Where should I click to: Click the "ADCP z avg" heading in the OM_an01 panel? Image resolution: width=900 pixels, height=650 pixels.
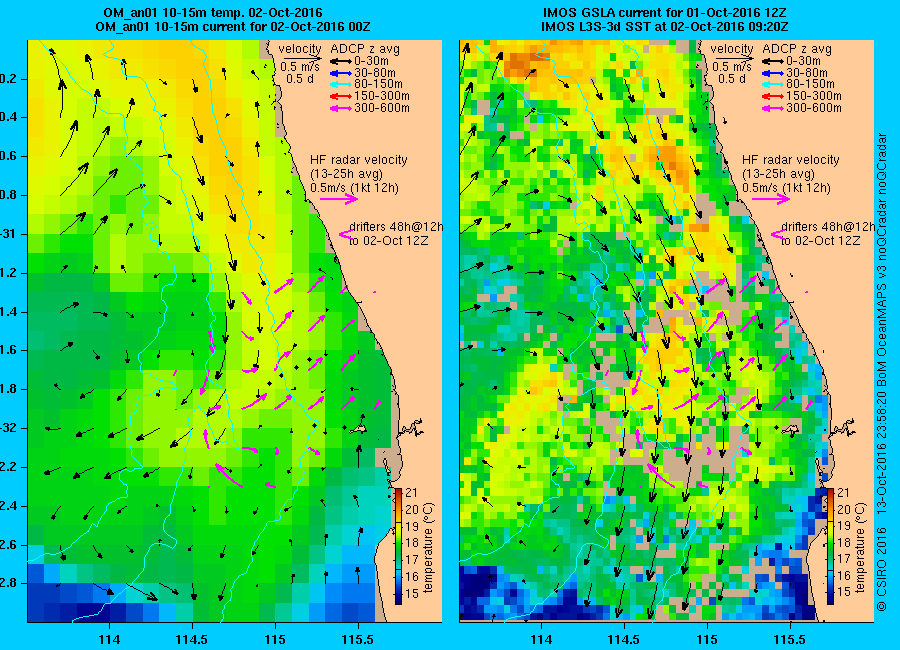click(x=365, y=49)
